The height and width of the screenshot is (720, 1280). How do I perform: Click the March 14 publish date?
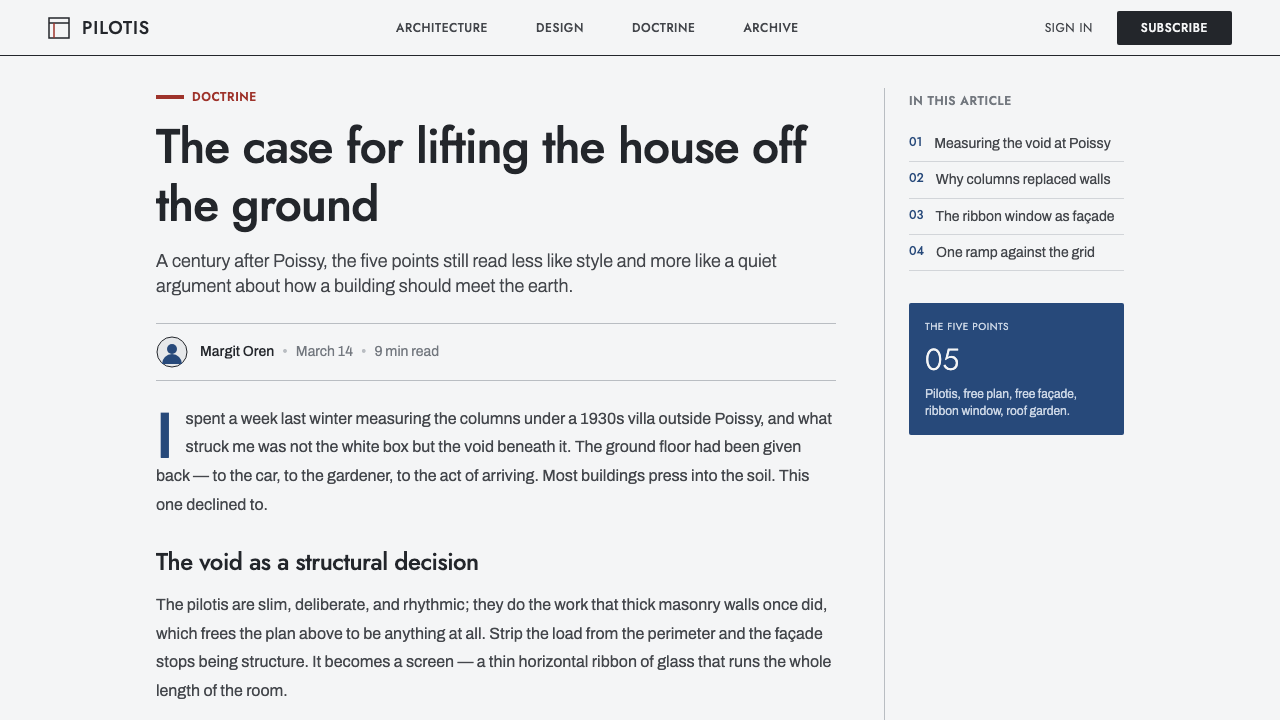click(x=324, y=351)
